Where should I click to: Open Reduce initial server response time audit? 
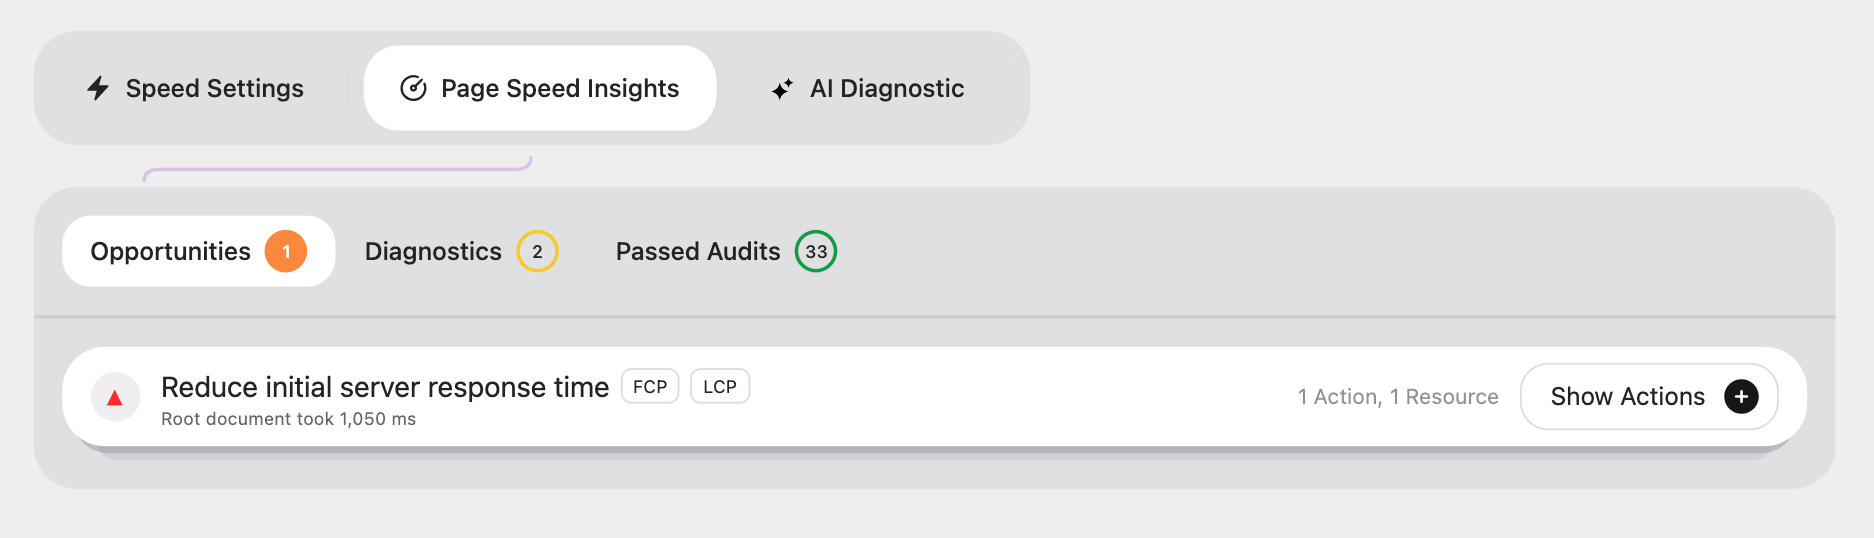(385, 387)
